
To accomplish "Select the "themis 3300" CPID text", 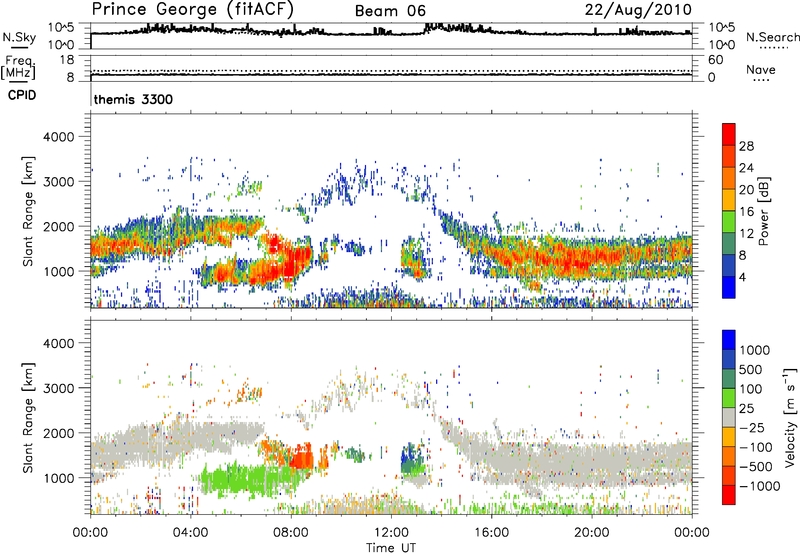I will [133, 99].
